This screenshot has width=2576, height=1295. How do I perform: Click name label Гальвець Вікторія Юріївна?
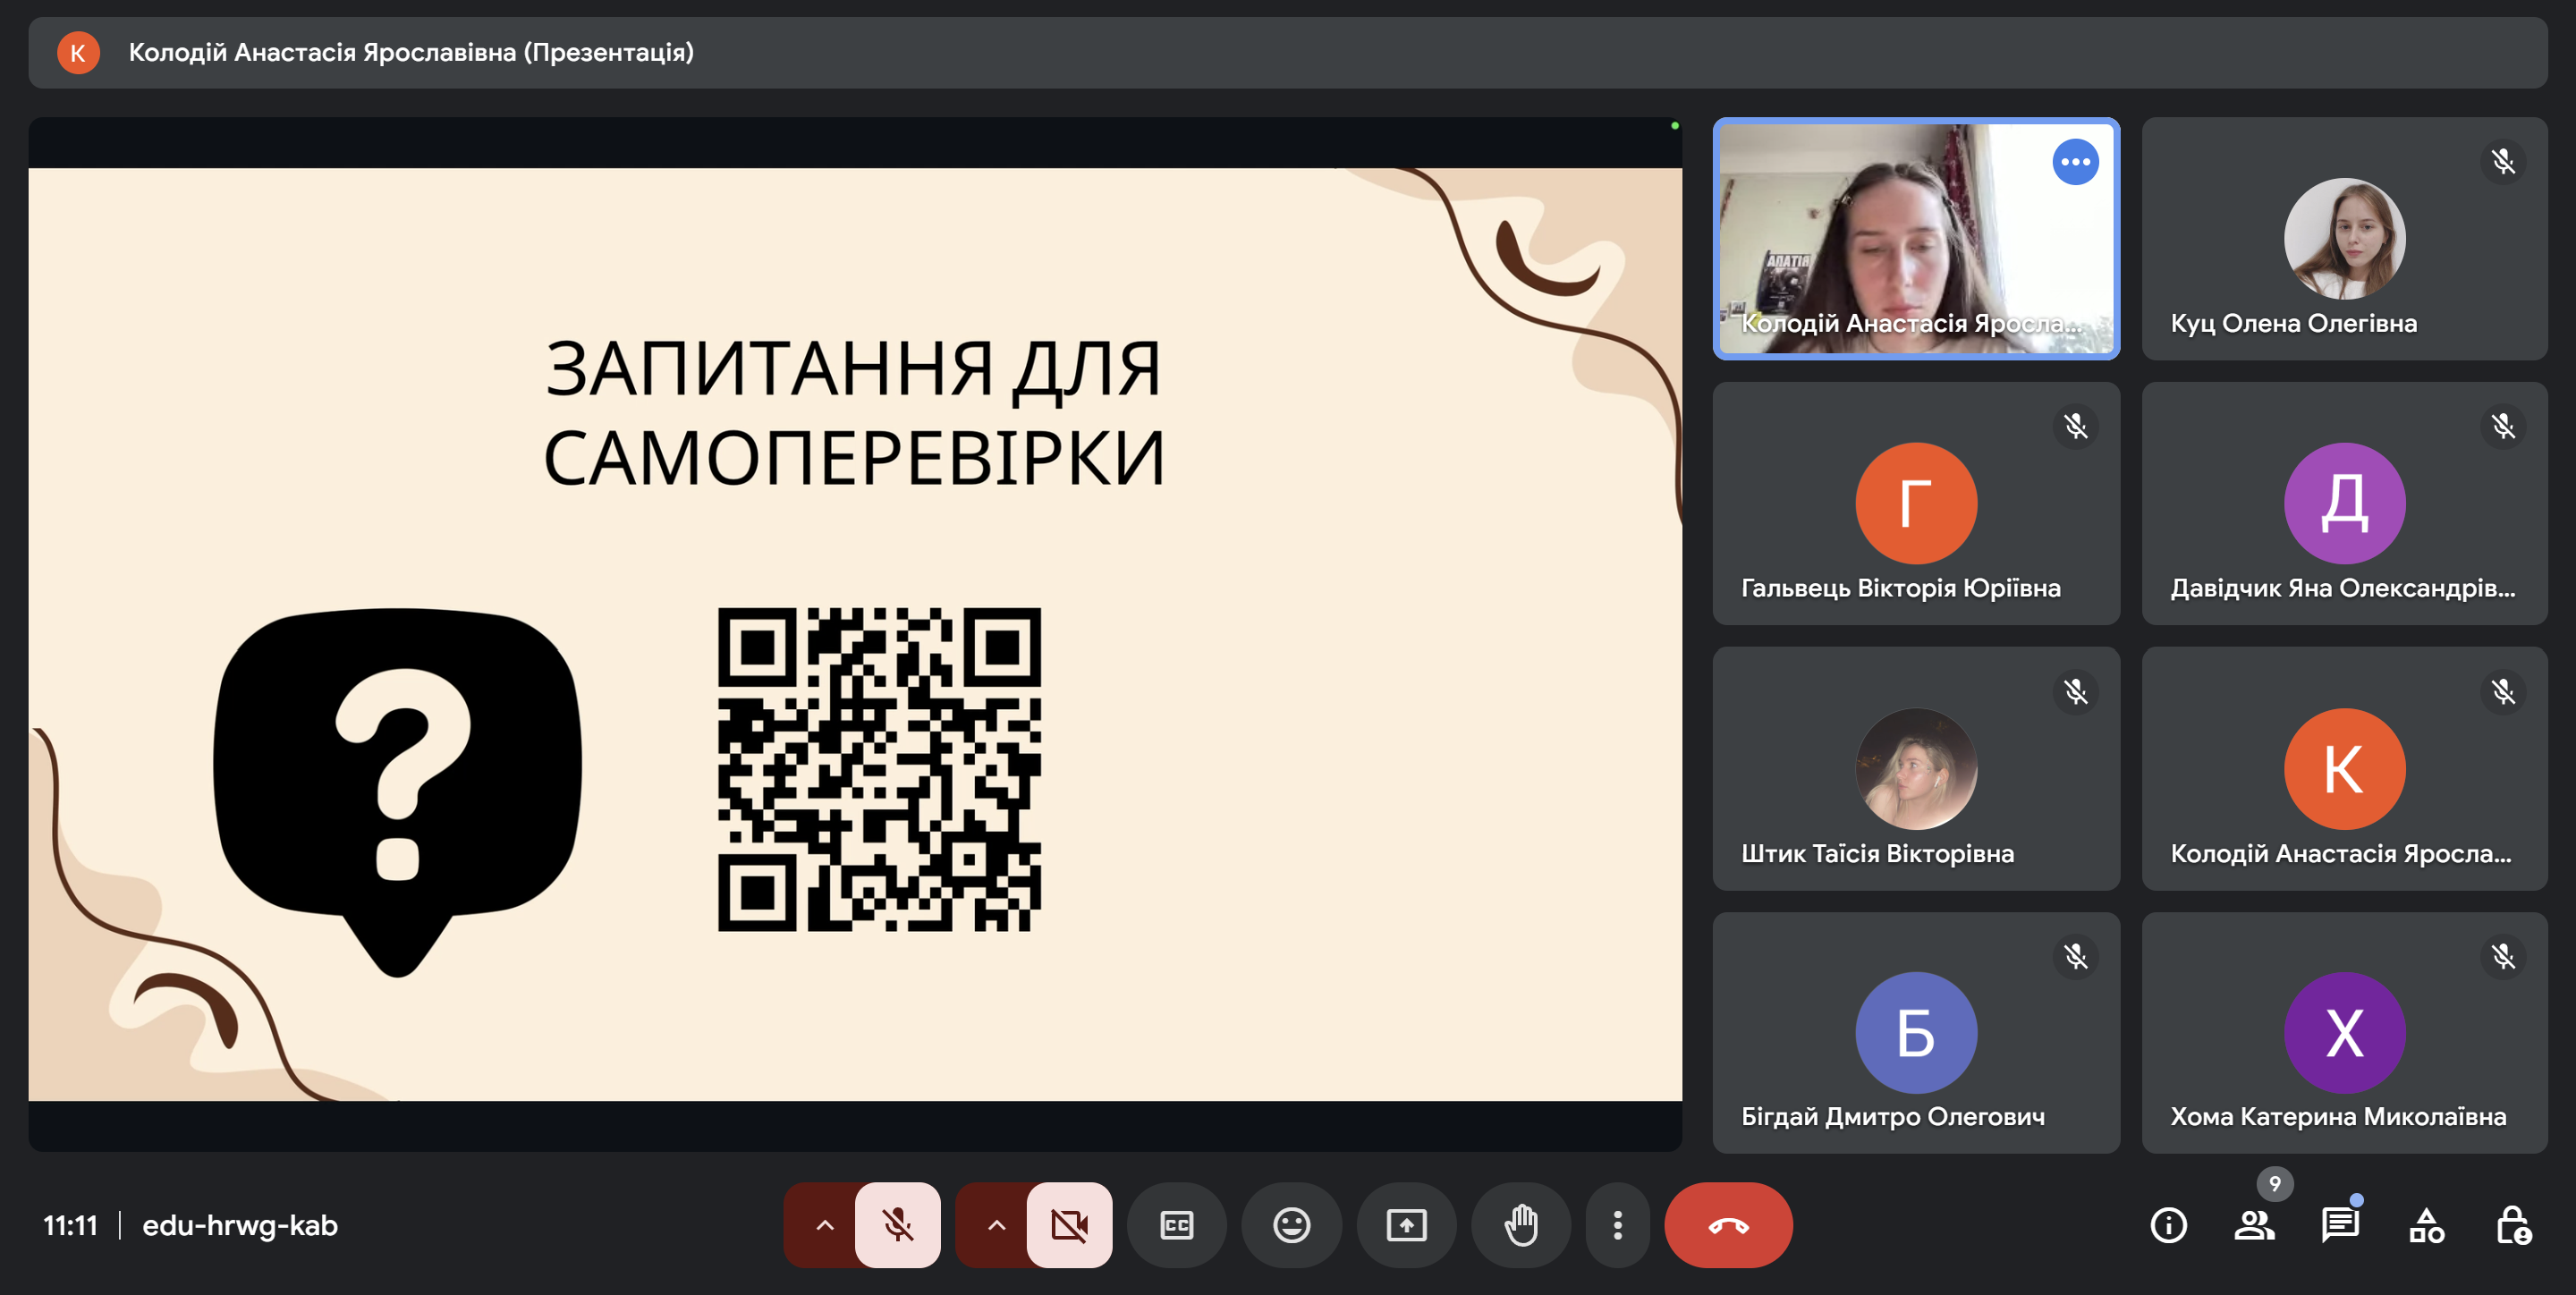click(1900, 588)
